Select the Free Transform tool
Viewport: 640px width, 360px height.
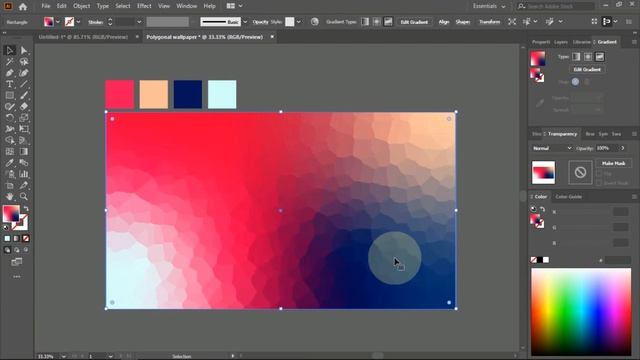click(x=24, y=129)
